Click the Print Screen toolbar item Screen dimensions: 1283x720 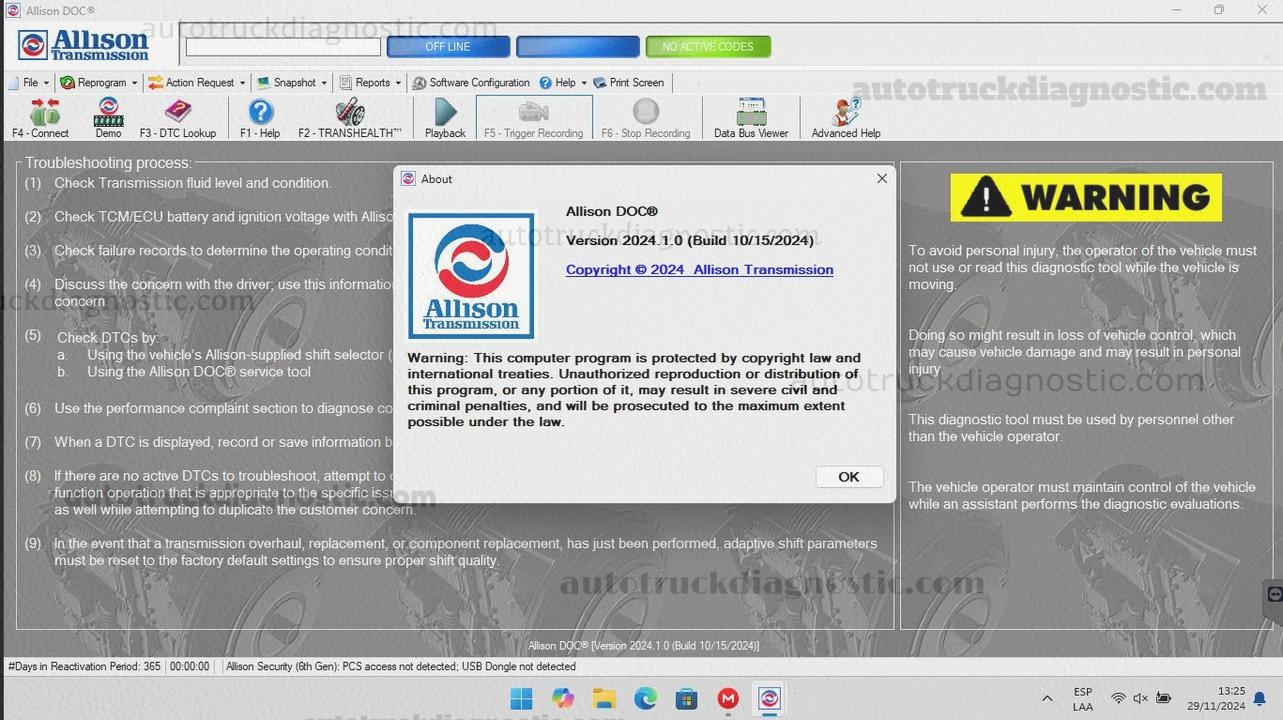pos(629,83)
